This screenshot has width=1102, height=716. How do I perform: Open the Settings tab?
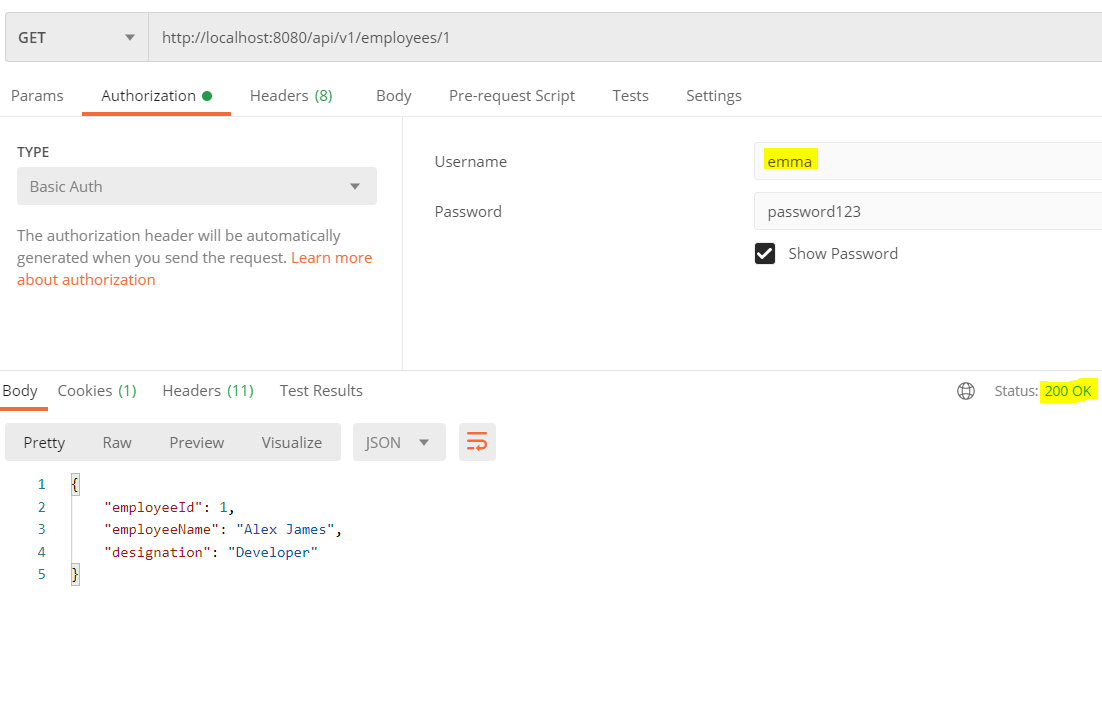pos(713,96)
